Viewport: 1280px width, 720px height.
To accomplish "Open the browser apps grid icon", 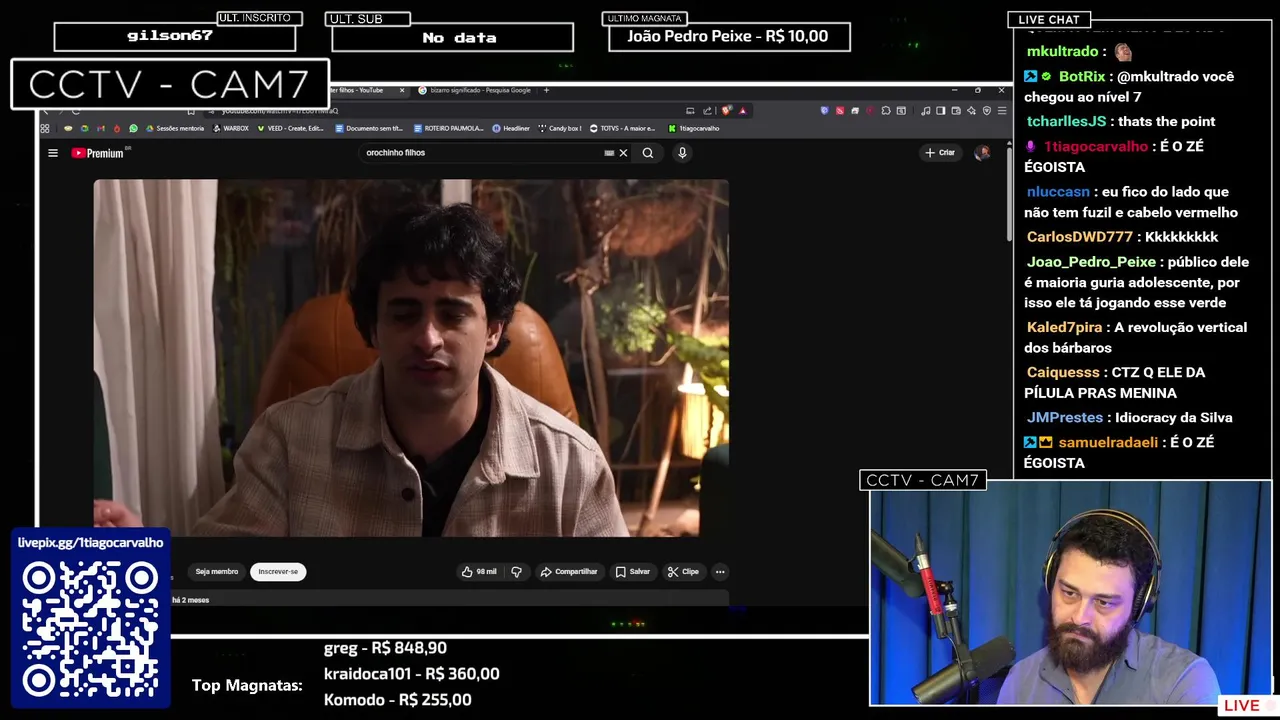I will (x=45, y=128).
